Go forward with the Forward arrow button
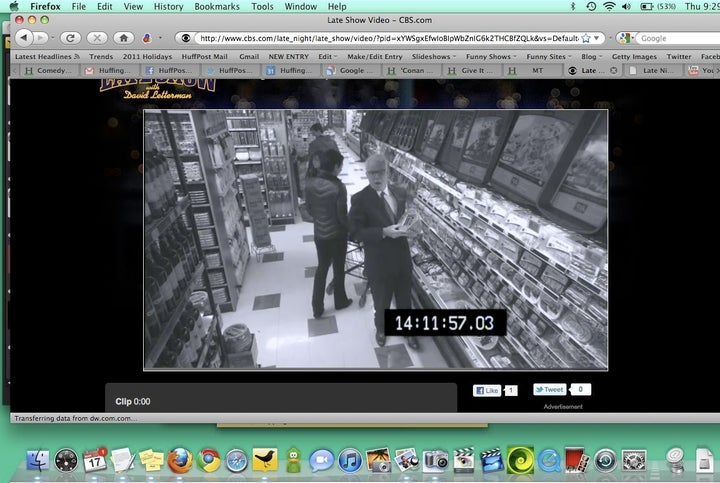The height and width of the screenshot is (483, 720). click(41, 38)
